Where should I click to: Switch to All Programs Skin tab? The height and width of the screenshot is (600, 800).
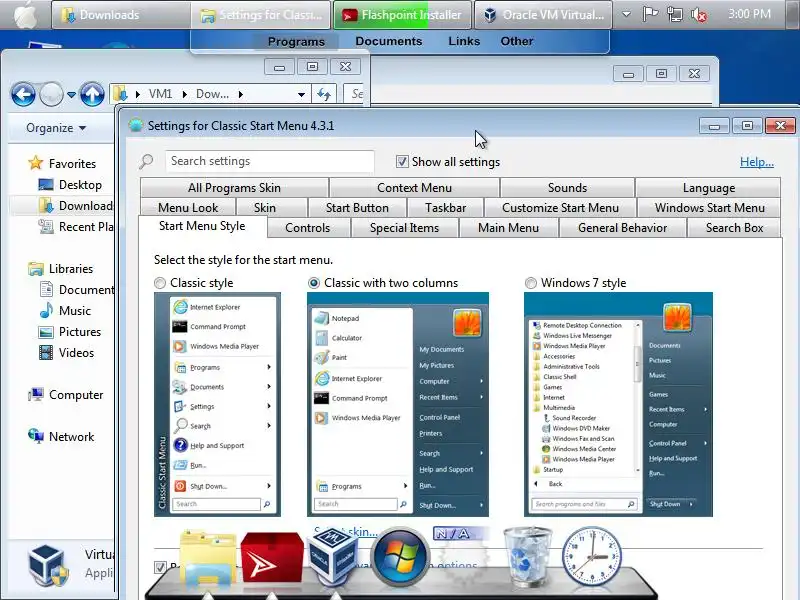234,188
